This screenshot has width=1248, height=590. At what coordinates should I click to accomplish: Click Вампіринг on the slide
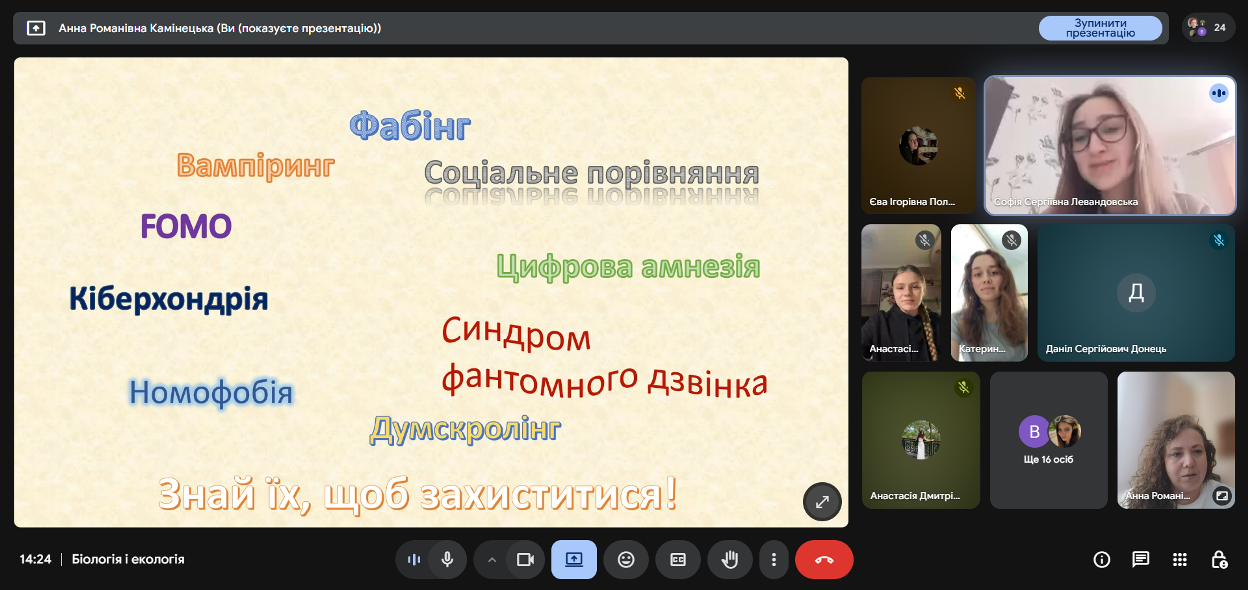coord(255,166)
